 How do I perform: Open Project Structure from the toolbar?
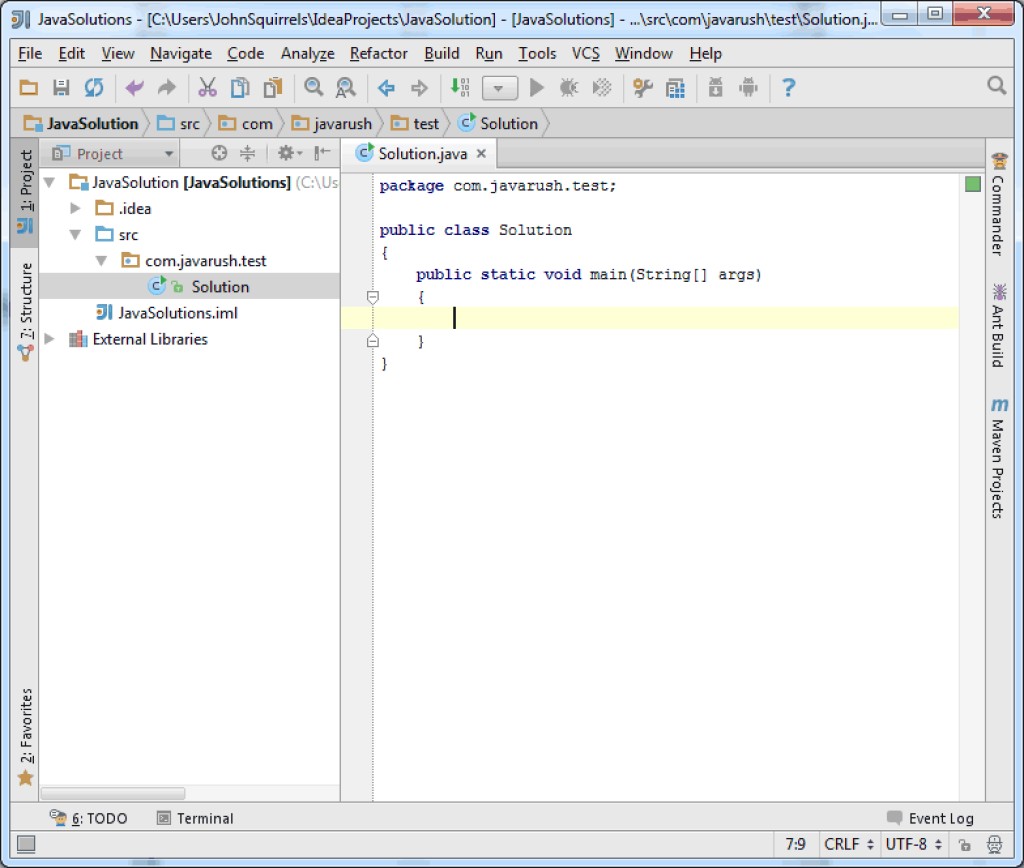point(676,88)
